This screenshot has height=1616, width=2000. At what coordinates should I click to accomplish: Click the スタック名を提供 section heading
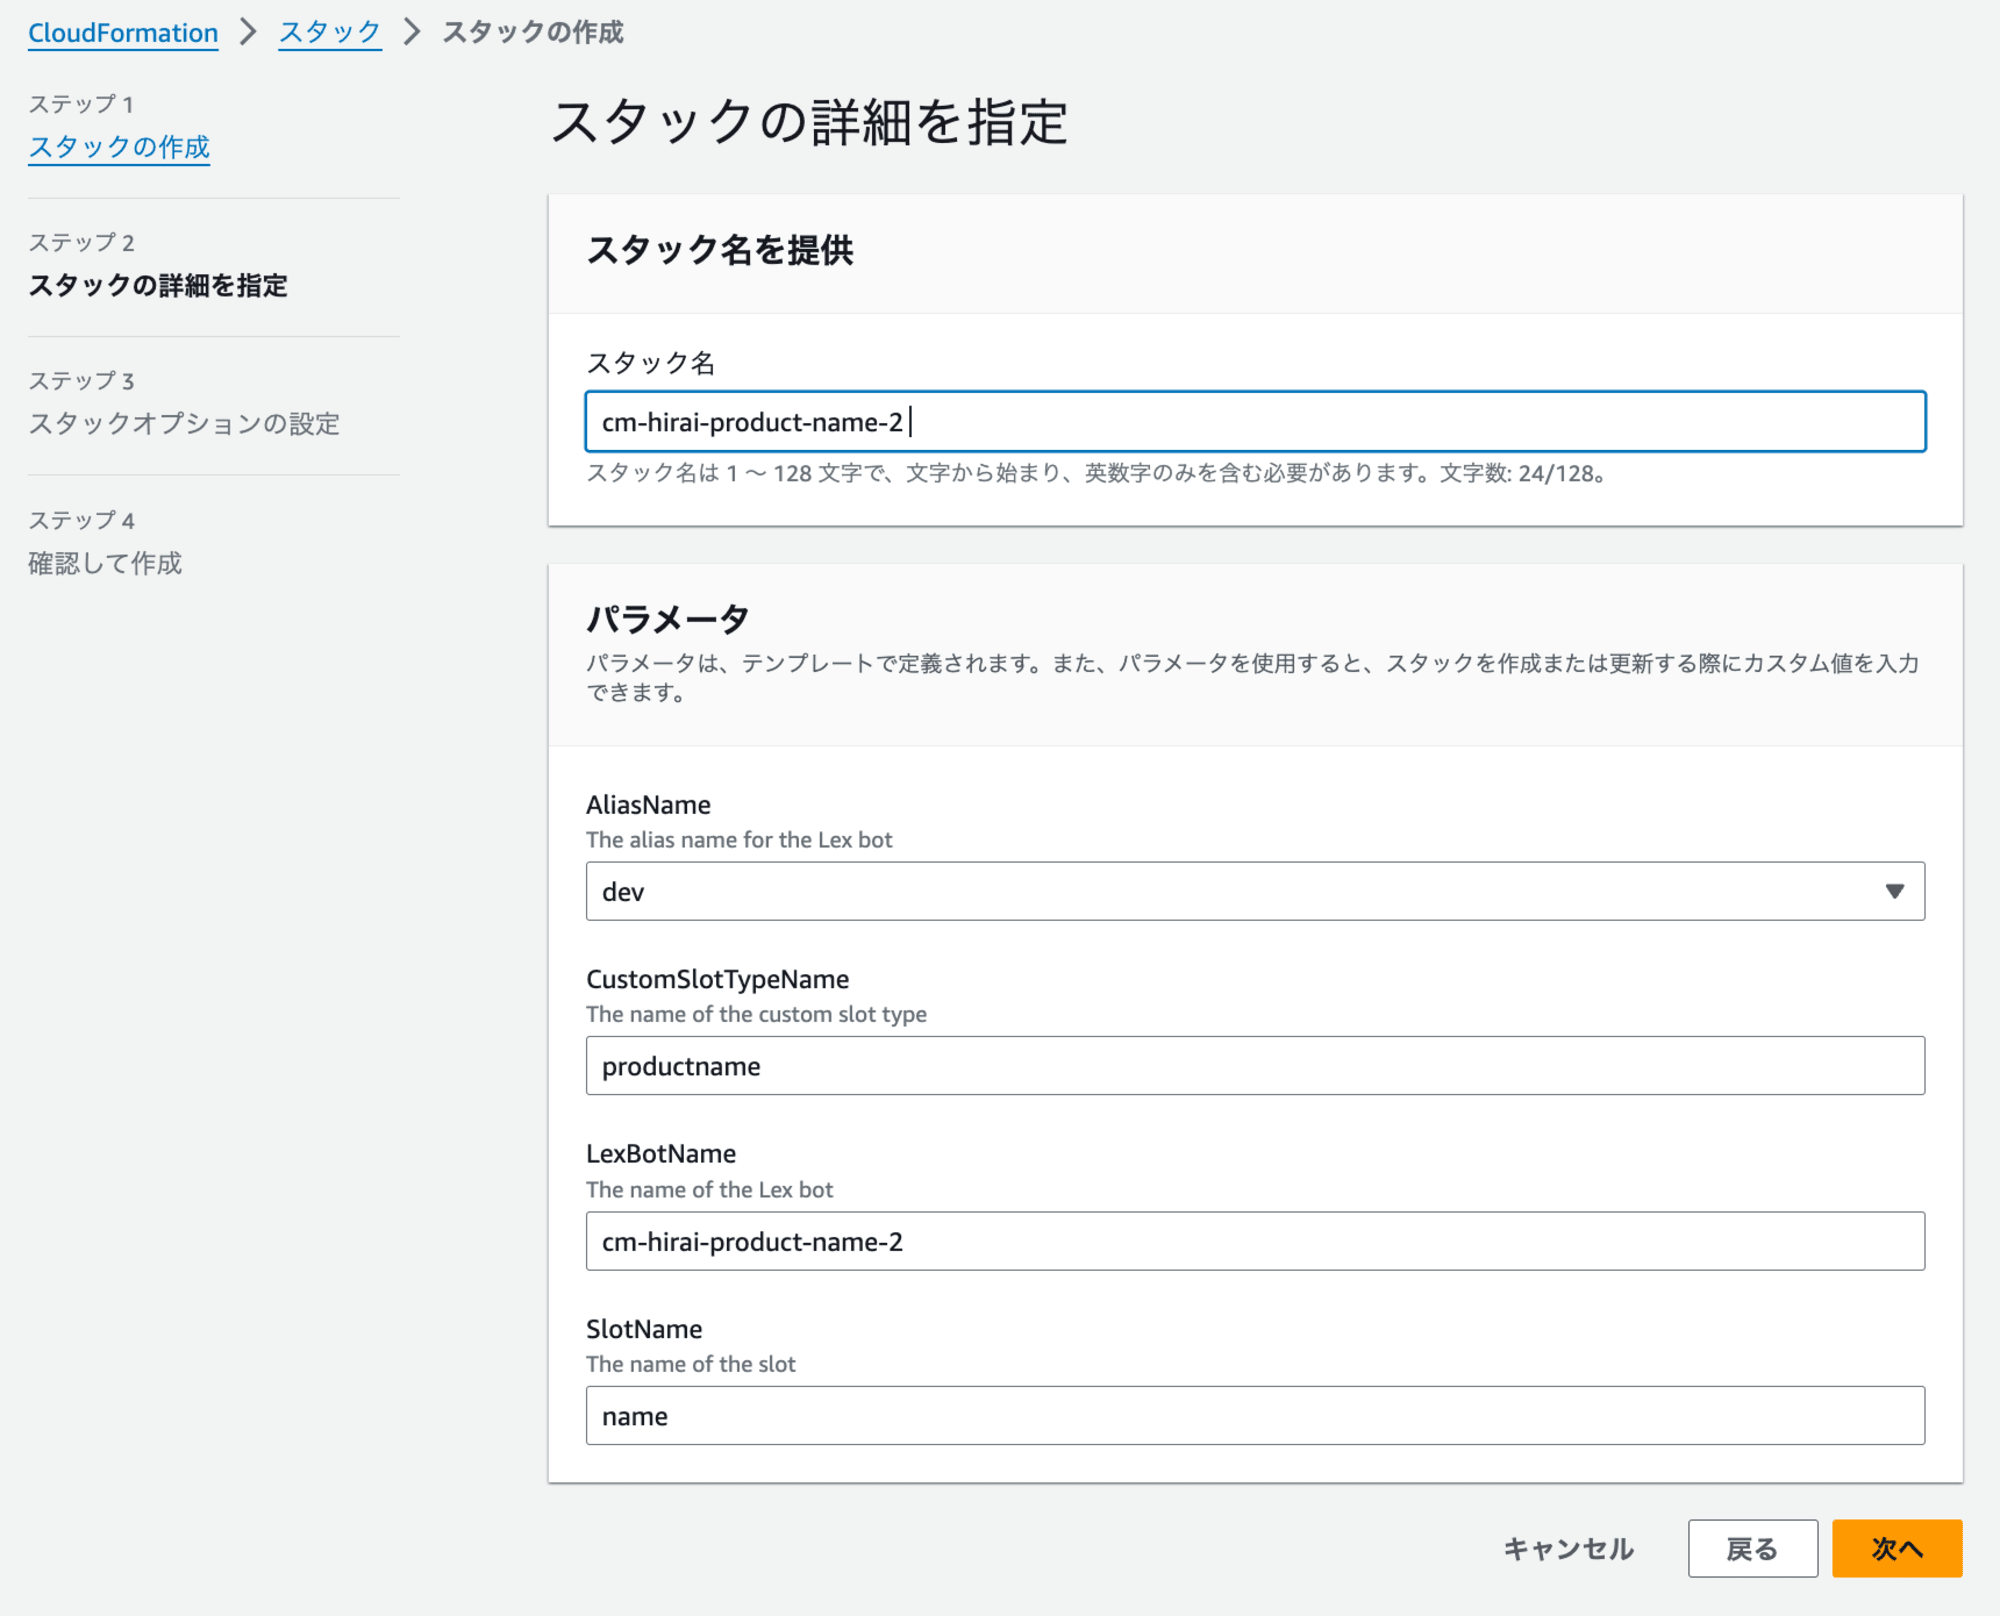(720, 250)
